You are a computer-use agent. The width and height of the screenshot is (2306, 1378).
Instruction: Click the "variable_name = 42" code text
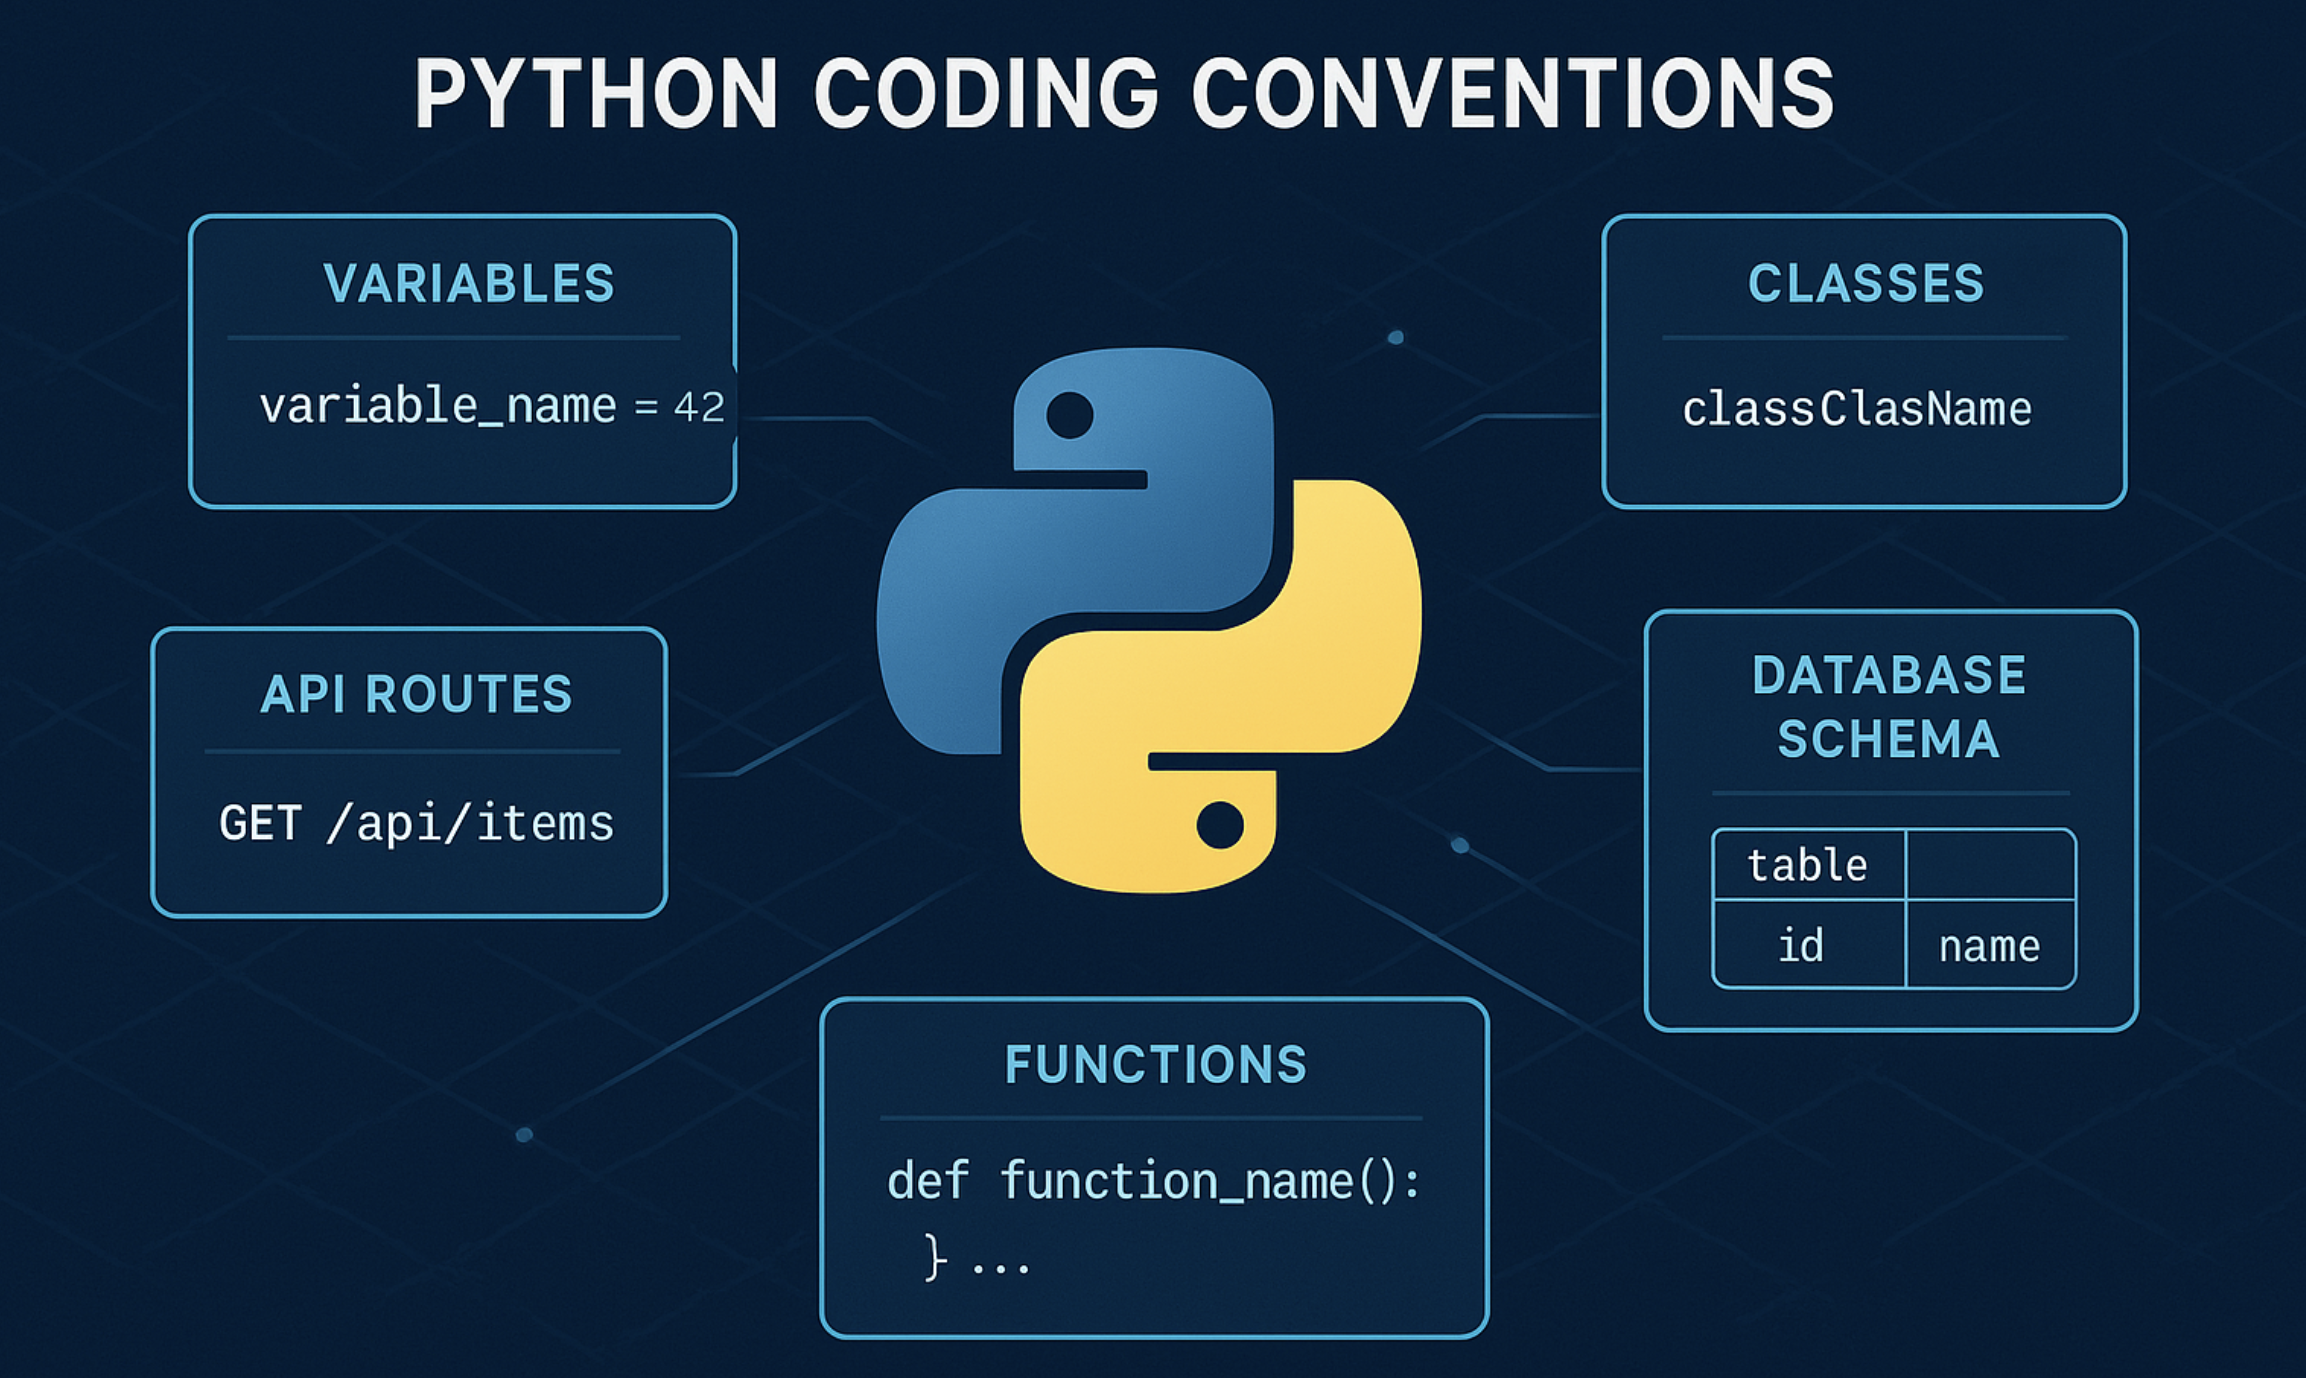tap(492, 407)
